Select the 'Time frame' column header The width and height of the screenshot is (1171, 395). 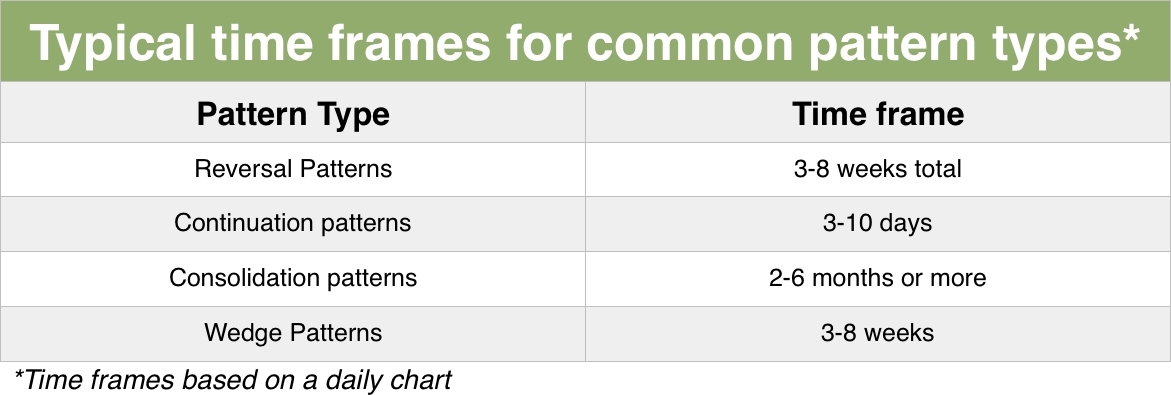pos(878,112)
